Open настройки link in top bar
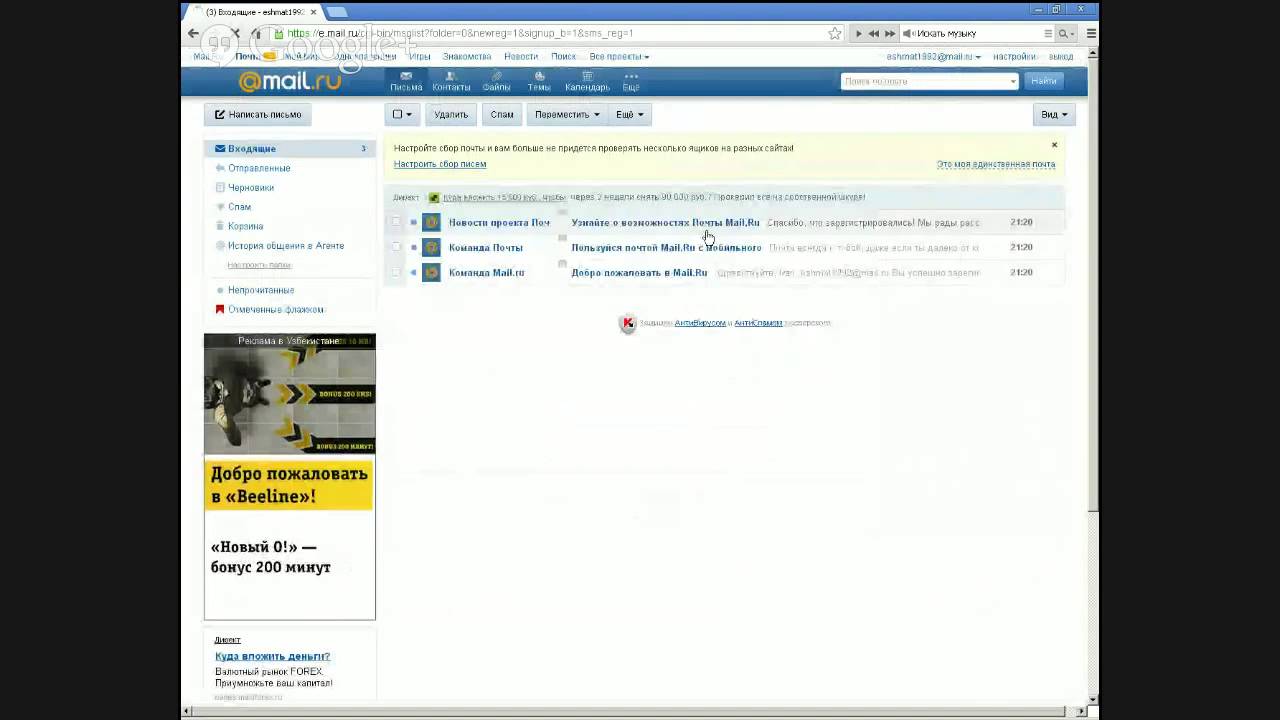 point(1014,57)
